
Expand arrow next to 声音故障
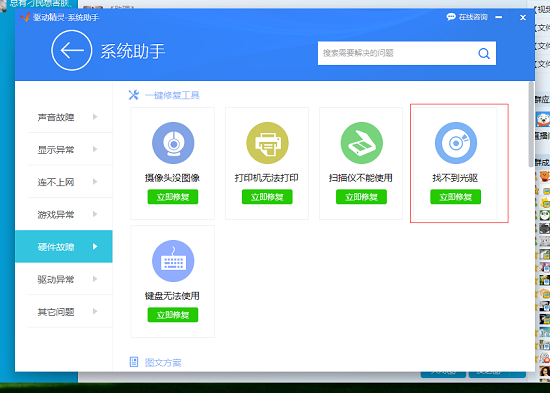tap(95, 117)
